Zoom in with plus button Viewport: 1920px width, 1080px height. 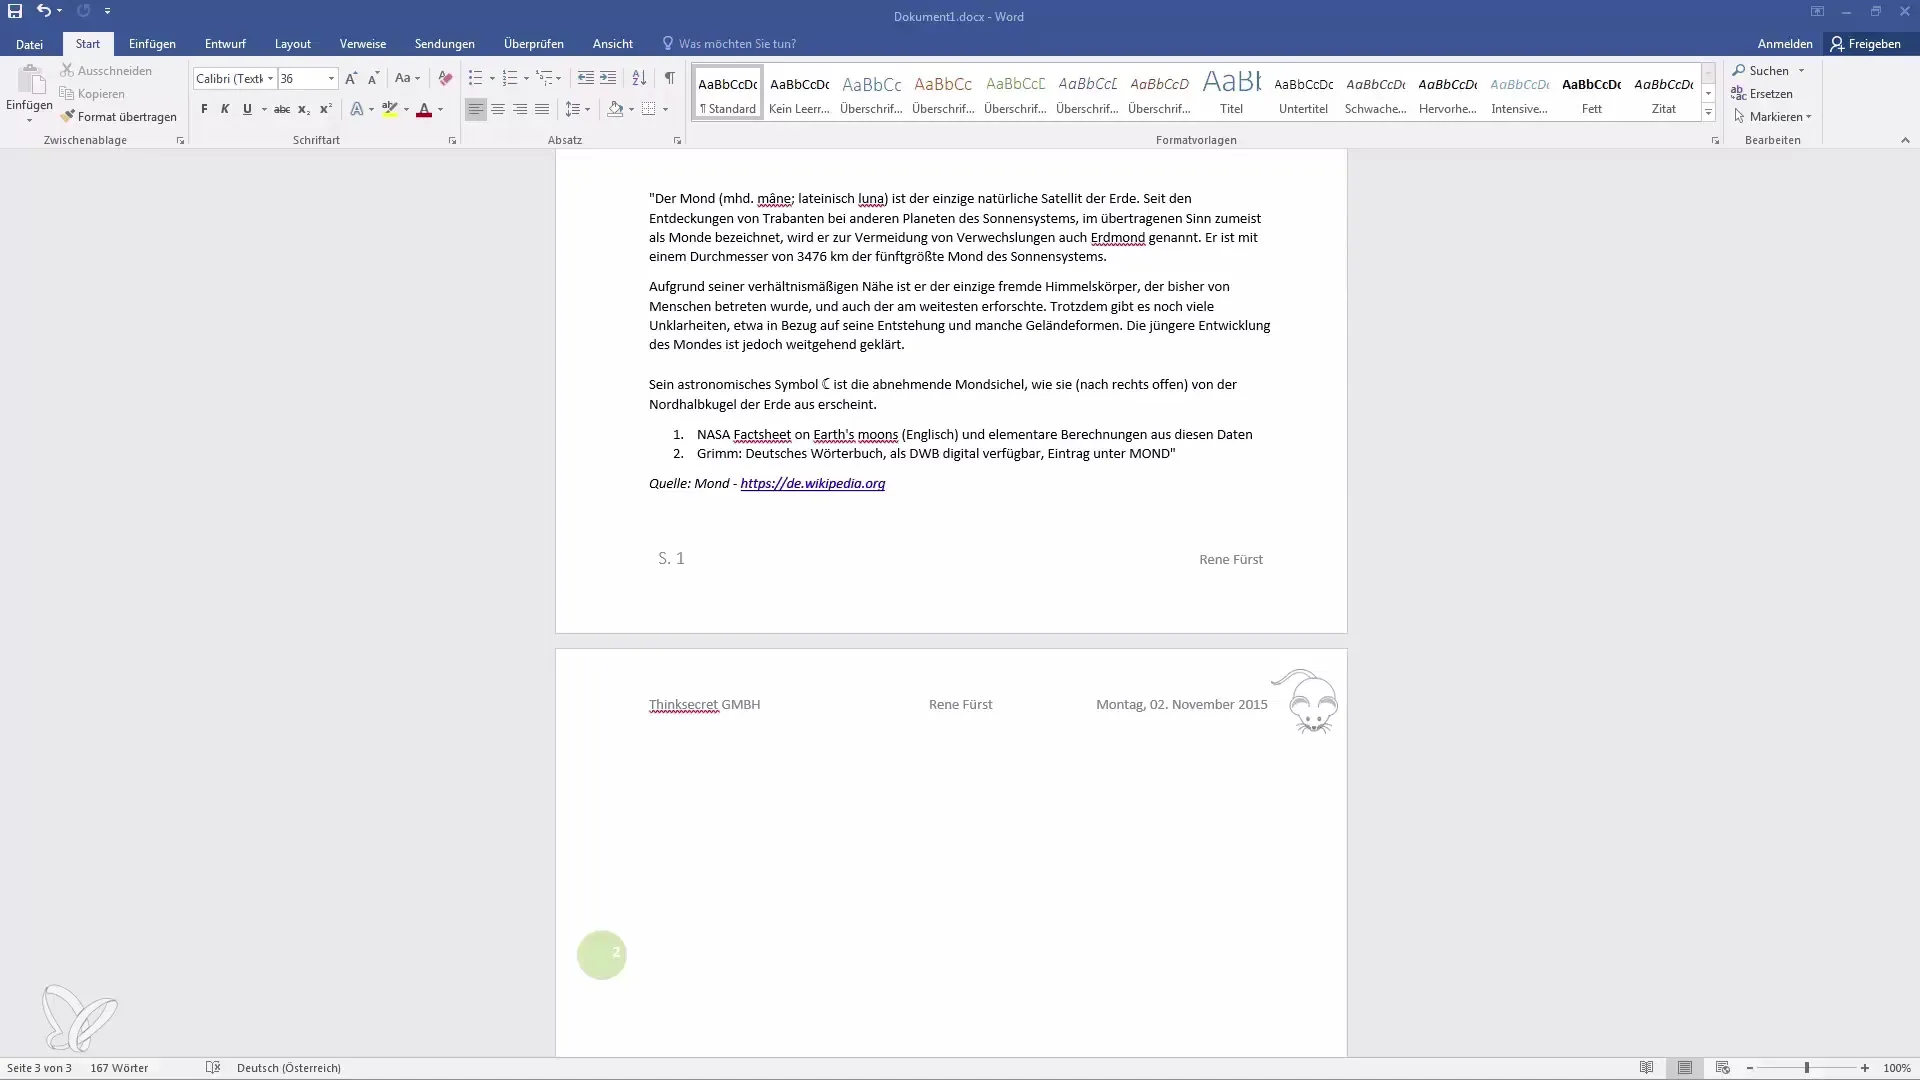tap(1865, 1068)
